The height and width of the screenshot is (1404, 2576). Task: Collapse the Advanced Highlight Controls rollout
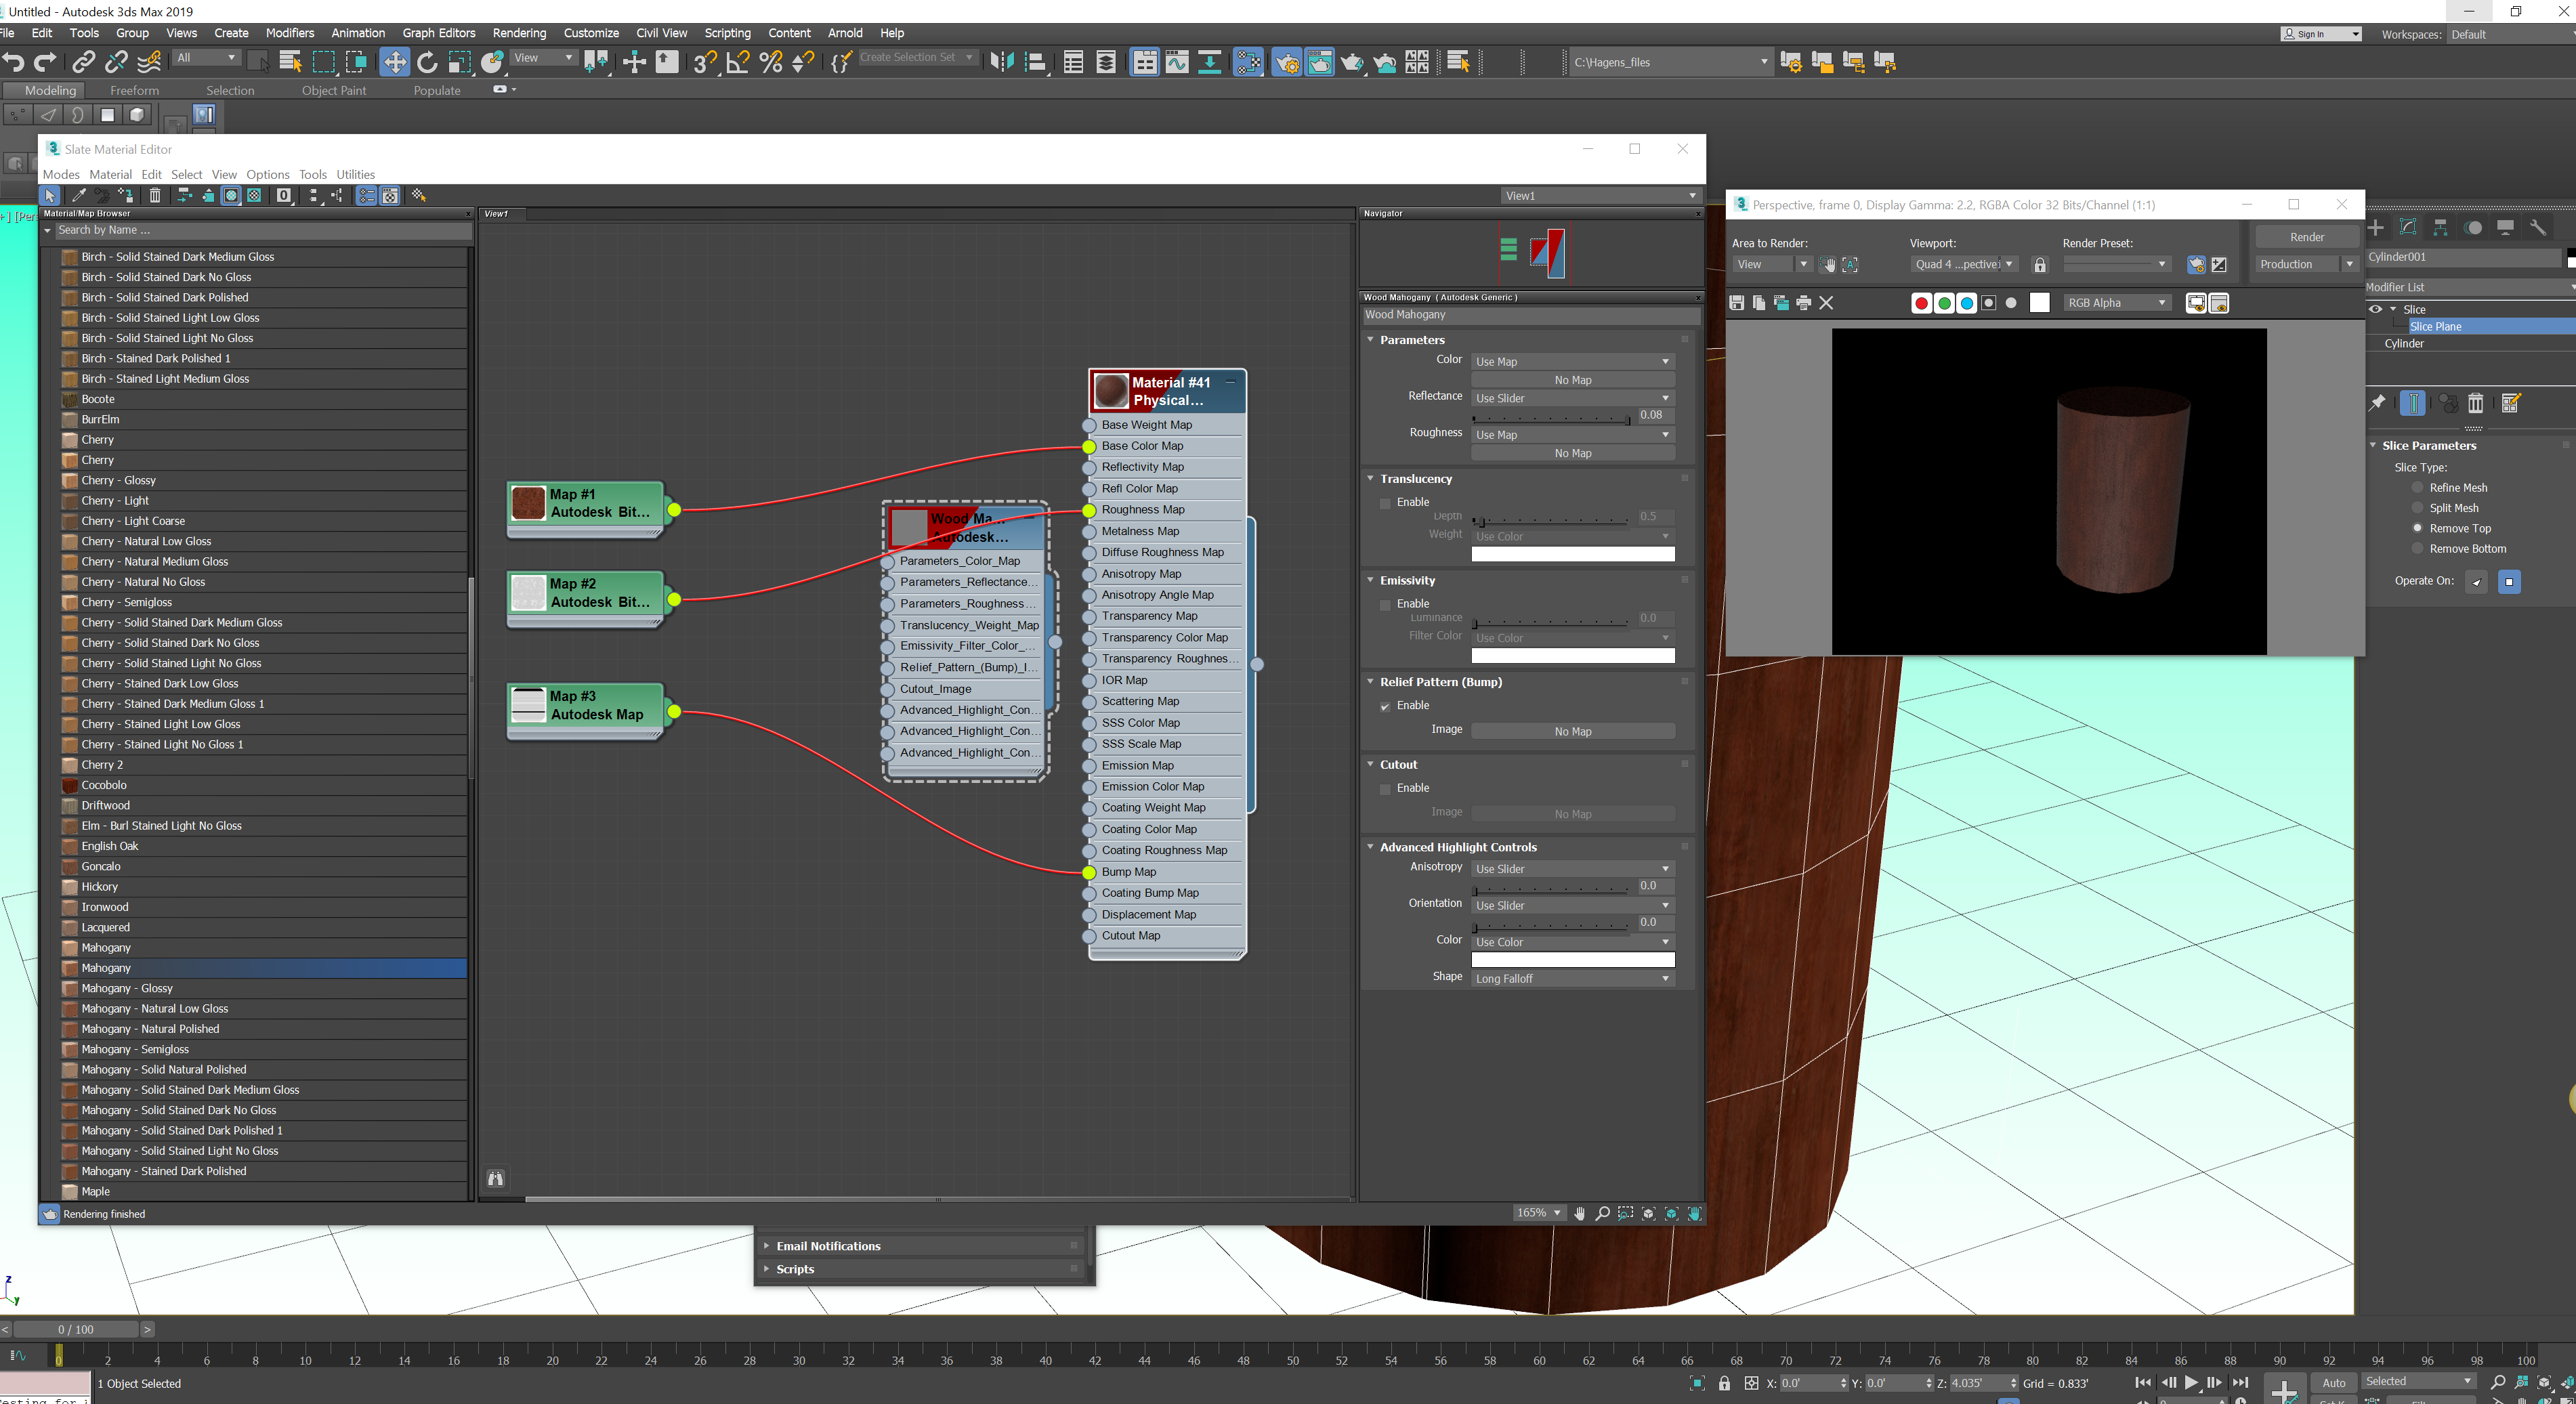[1371, 847]
